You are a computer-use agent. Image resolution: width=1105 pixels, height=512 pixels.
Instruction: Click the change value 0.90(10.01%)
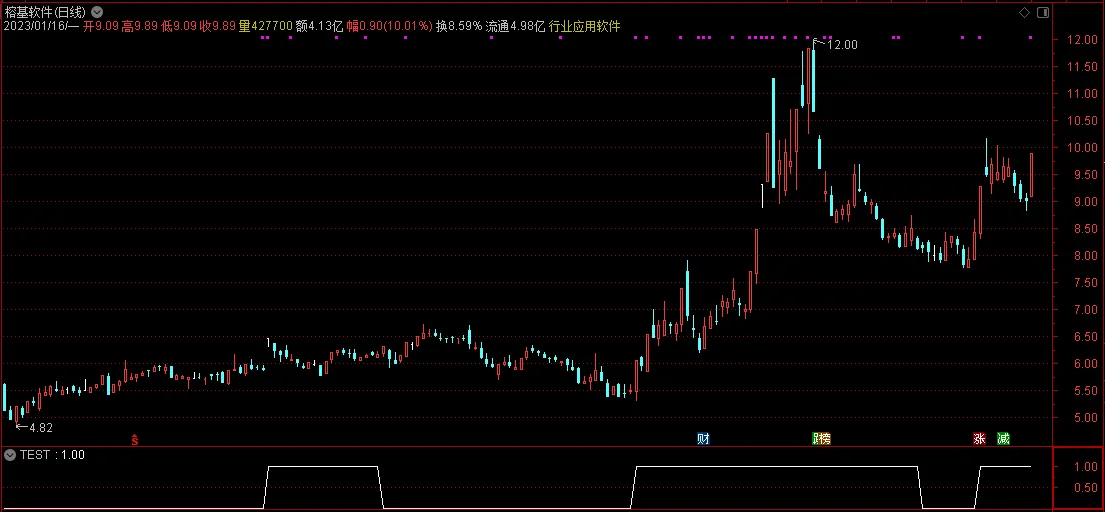tap(396, 26)
